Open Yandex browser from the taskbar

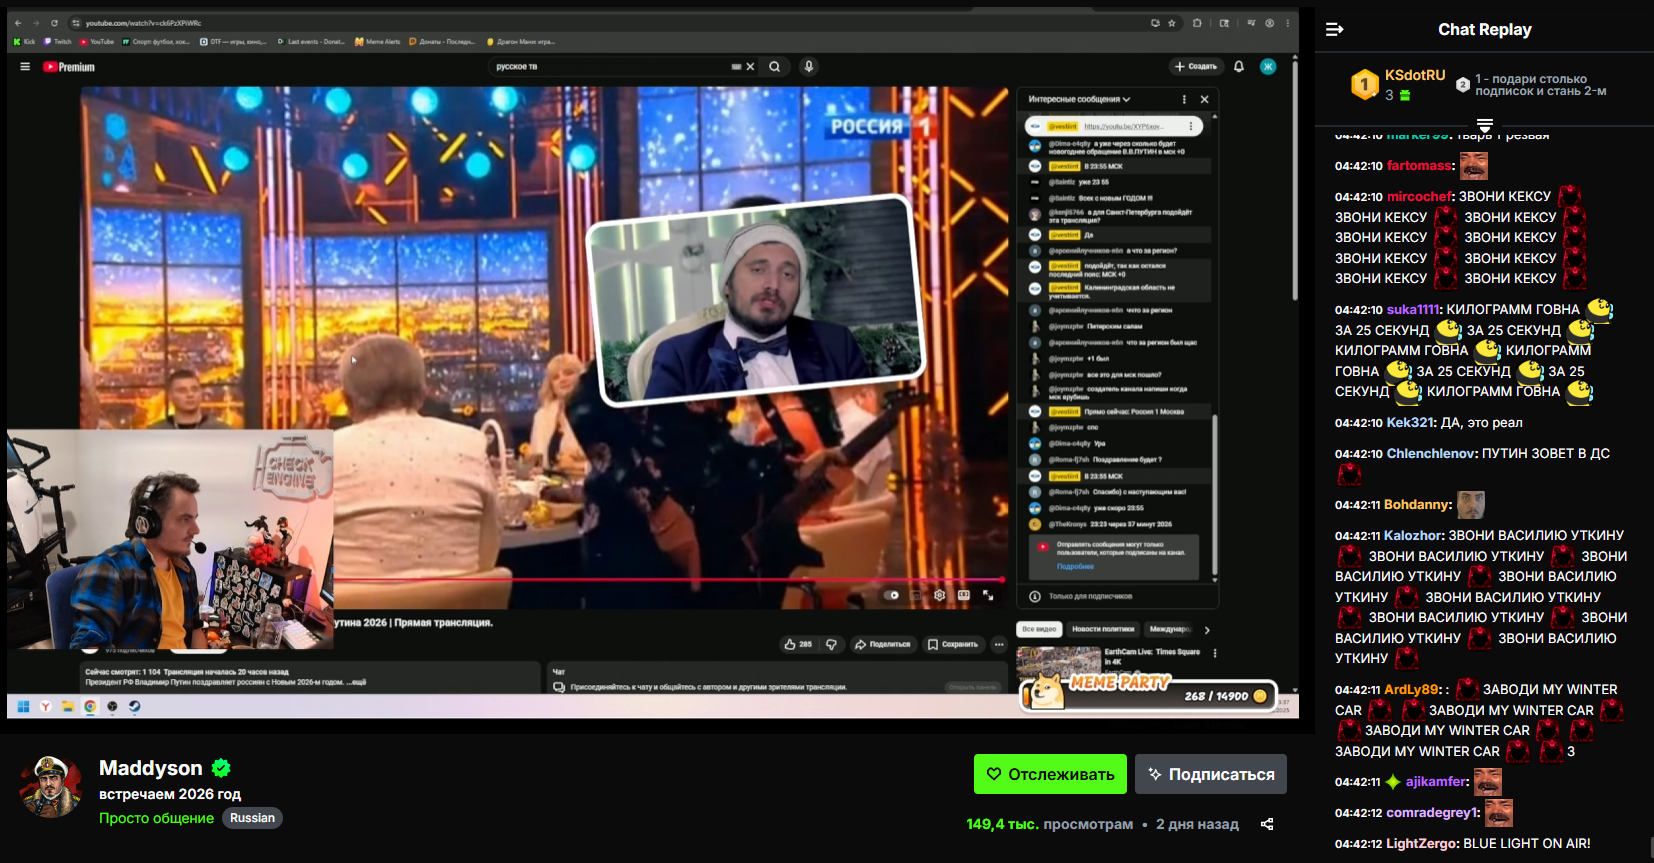coord(46,706)
